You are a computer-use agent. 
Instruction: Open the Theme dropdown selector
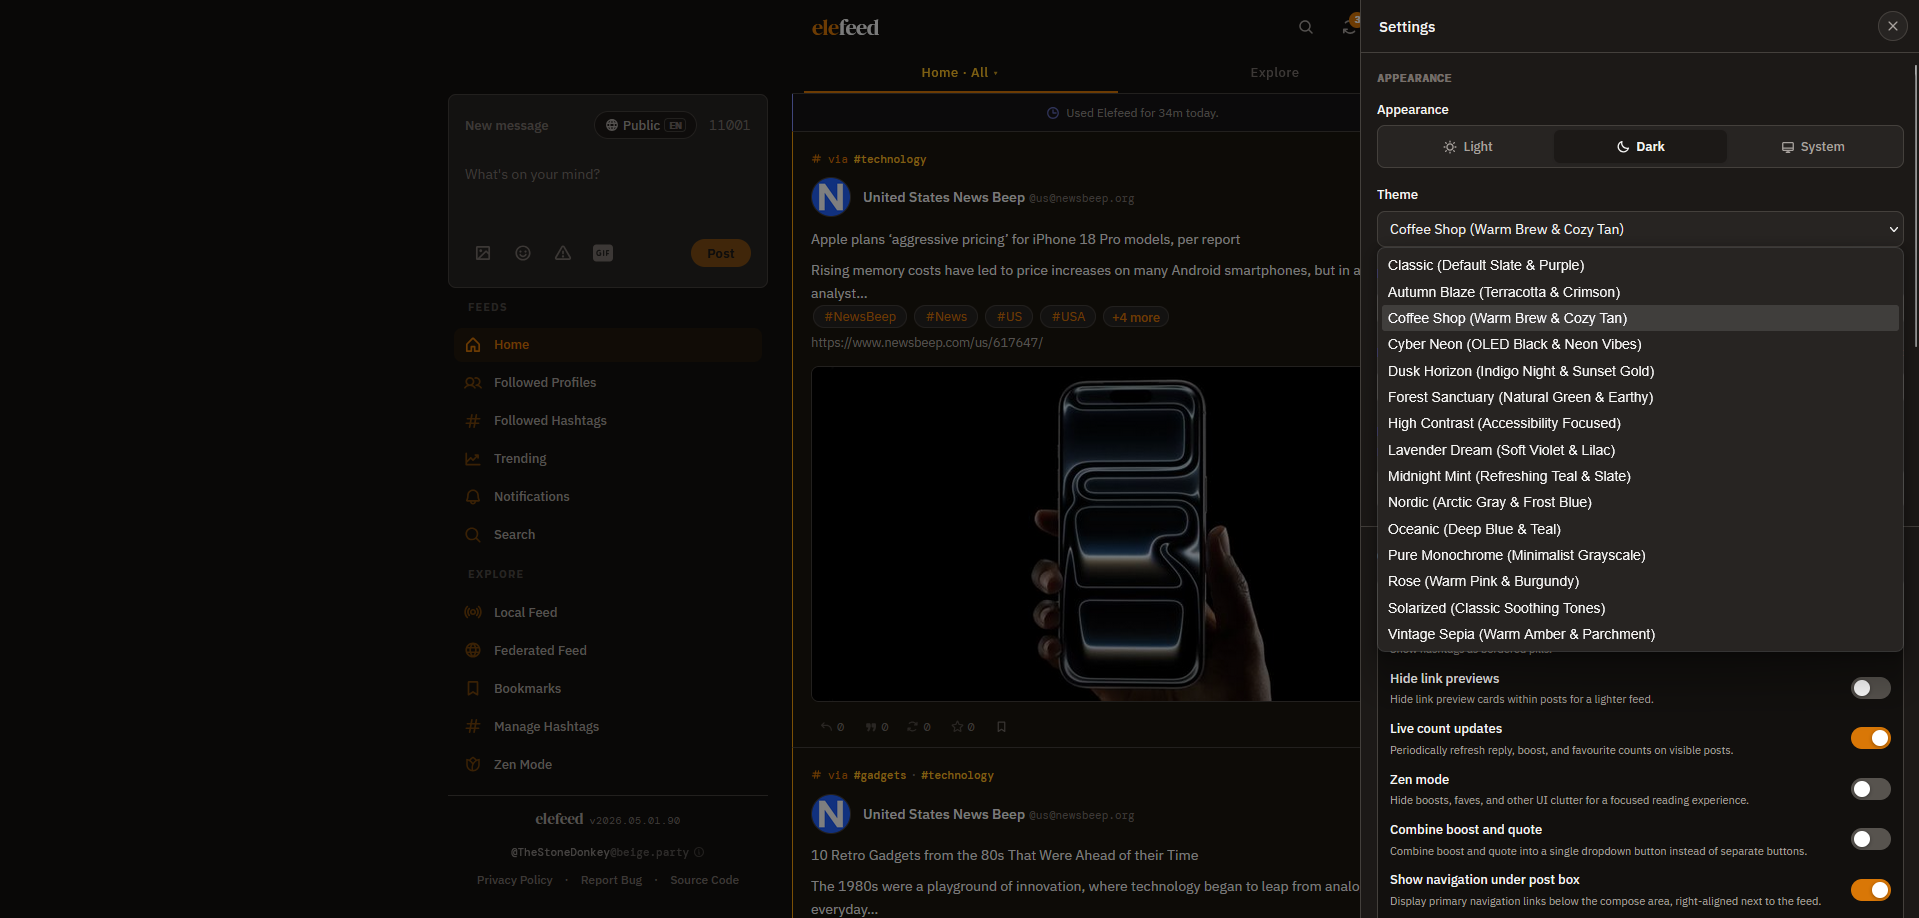[1640, 229]
